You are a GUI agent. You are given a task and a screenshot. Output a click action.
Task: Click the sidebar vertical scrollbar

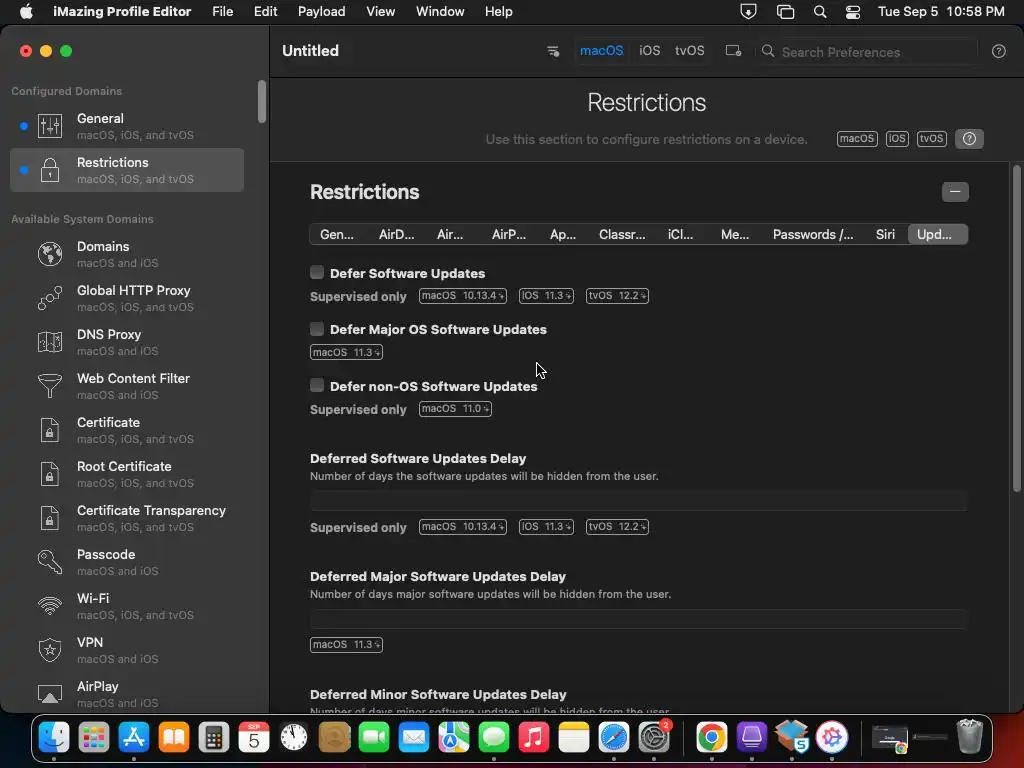pyautogui.click(x=262, y=101)
